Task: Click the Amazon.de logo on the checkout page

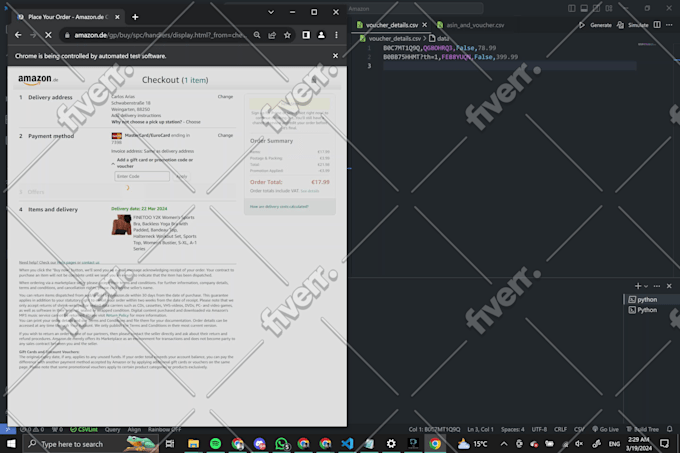Action: [38, 80]
